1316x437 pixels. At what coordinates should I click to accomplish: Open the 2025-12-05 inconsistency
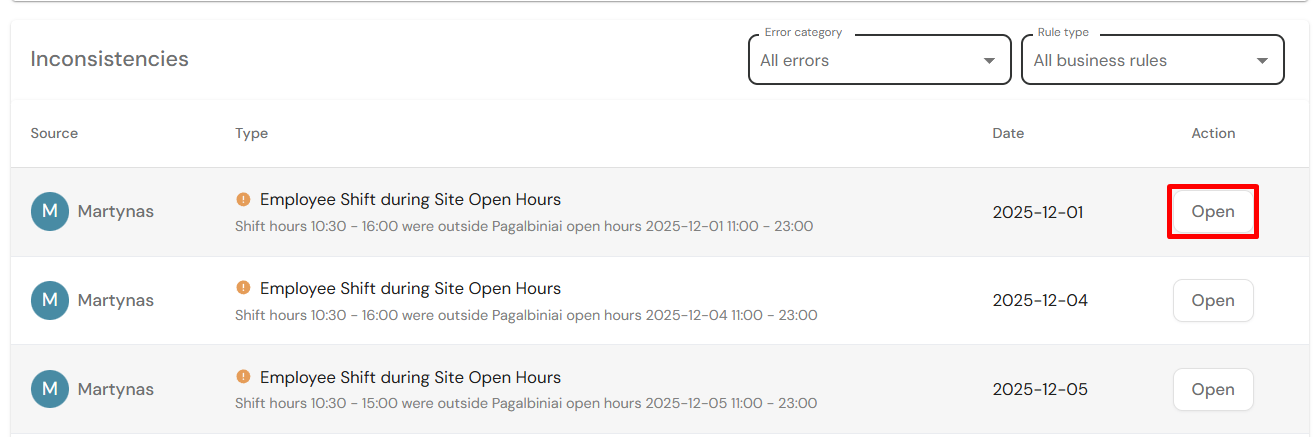tap(1213, 389)
